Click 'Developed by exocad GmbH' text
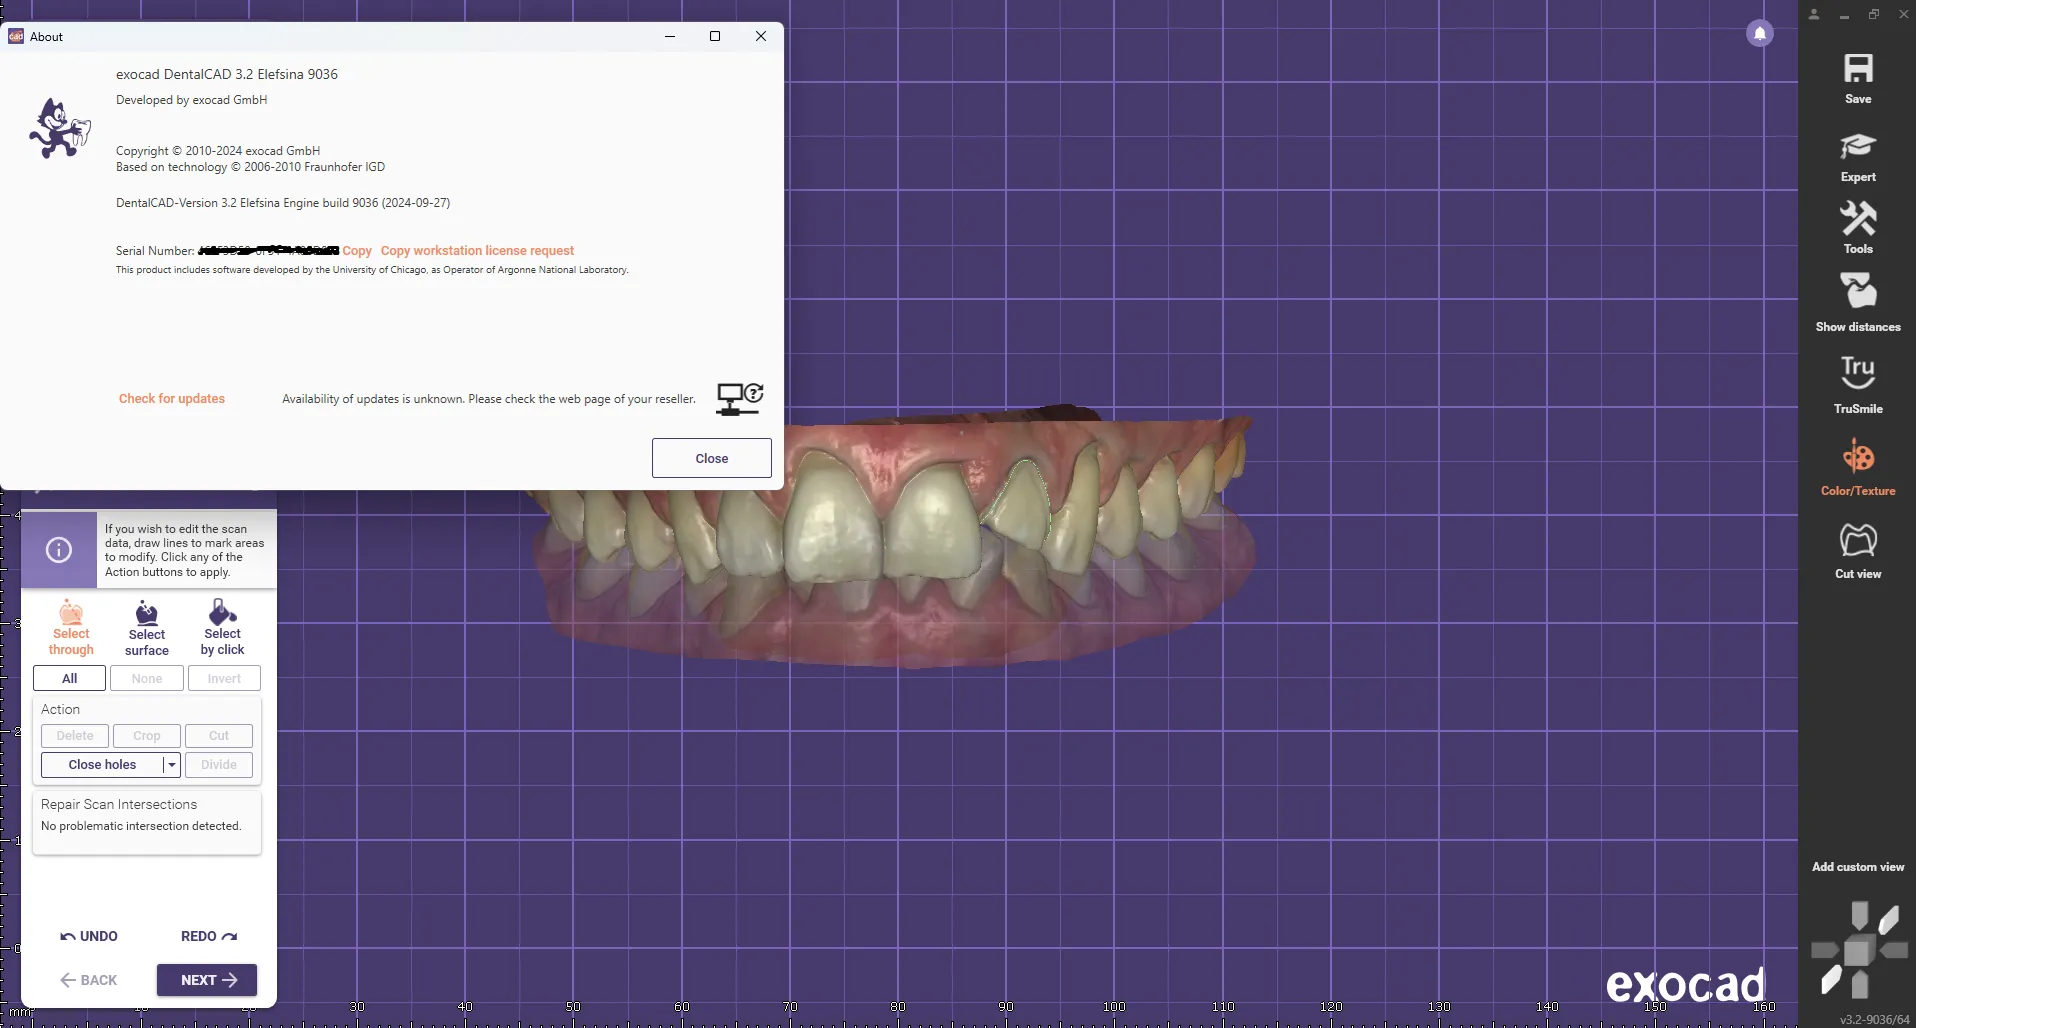2064x1028 pixels. pyautogui.click(x=191, y=100)
